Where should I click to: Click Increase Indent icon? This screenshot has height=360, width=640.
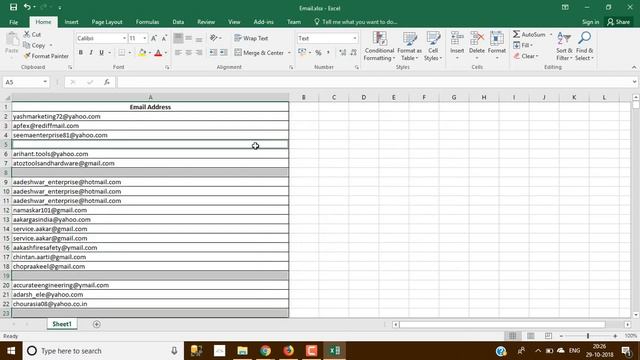click(x=224, y=53)
